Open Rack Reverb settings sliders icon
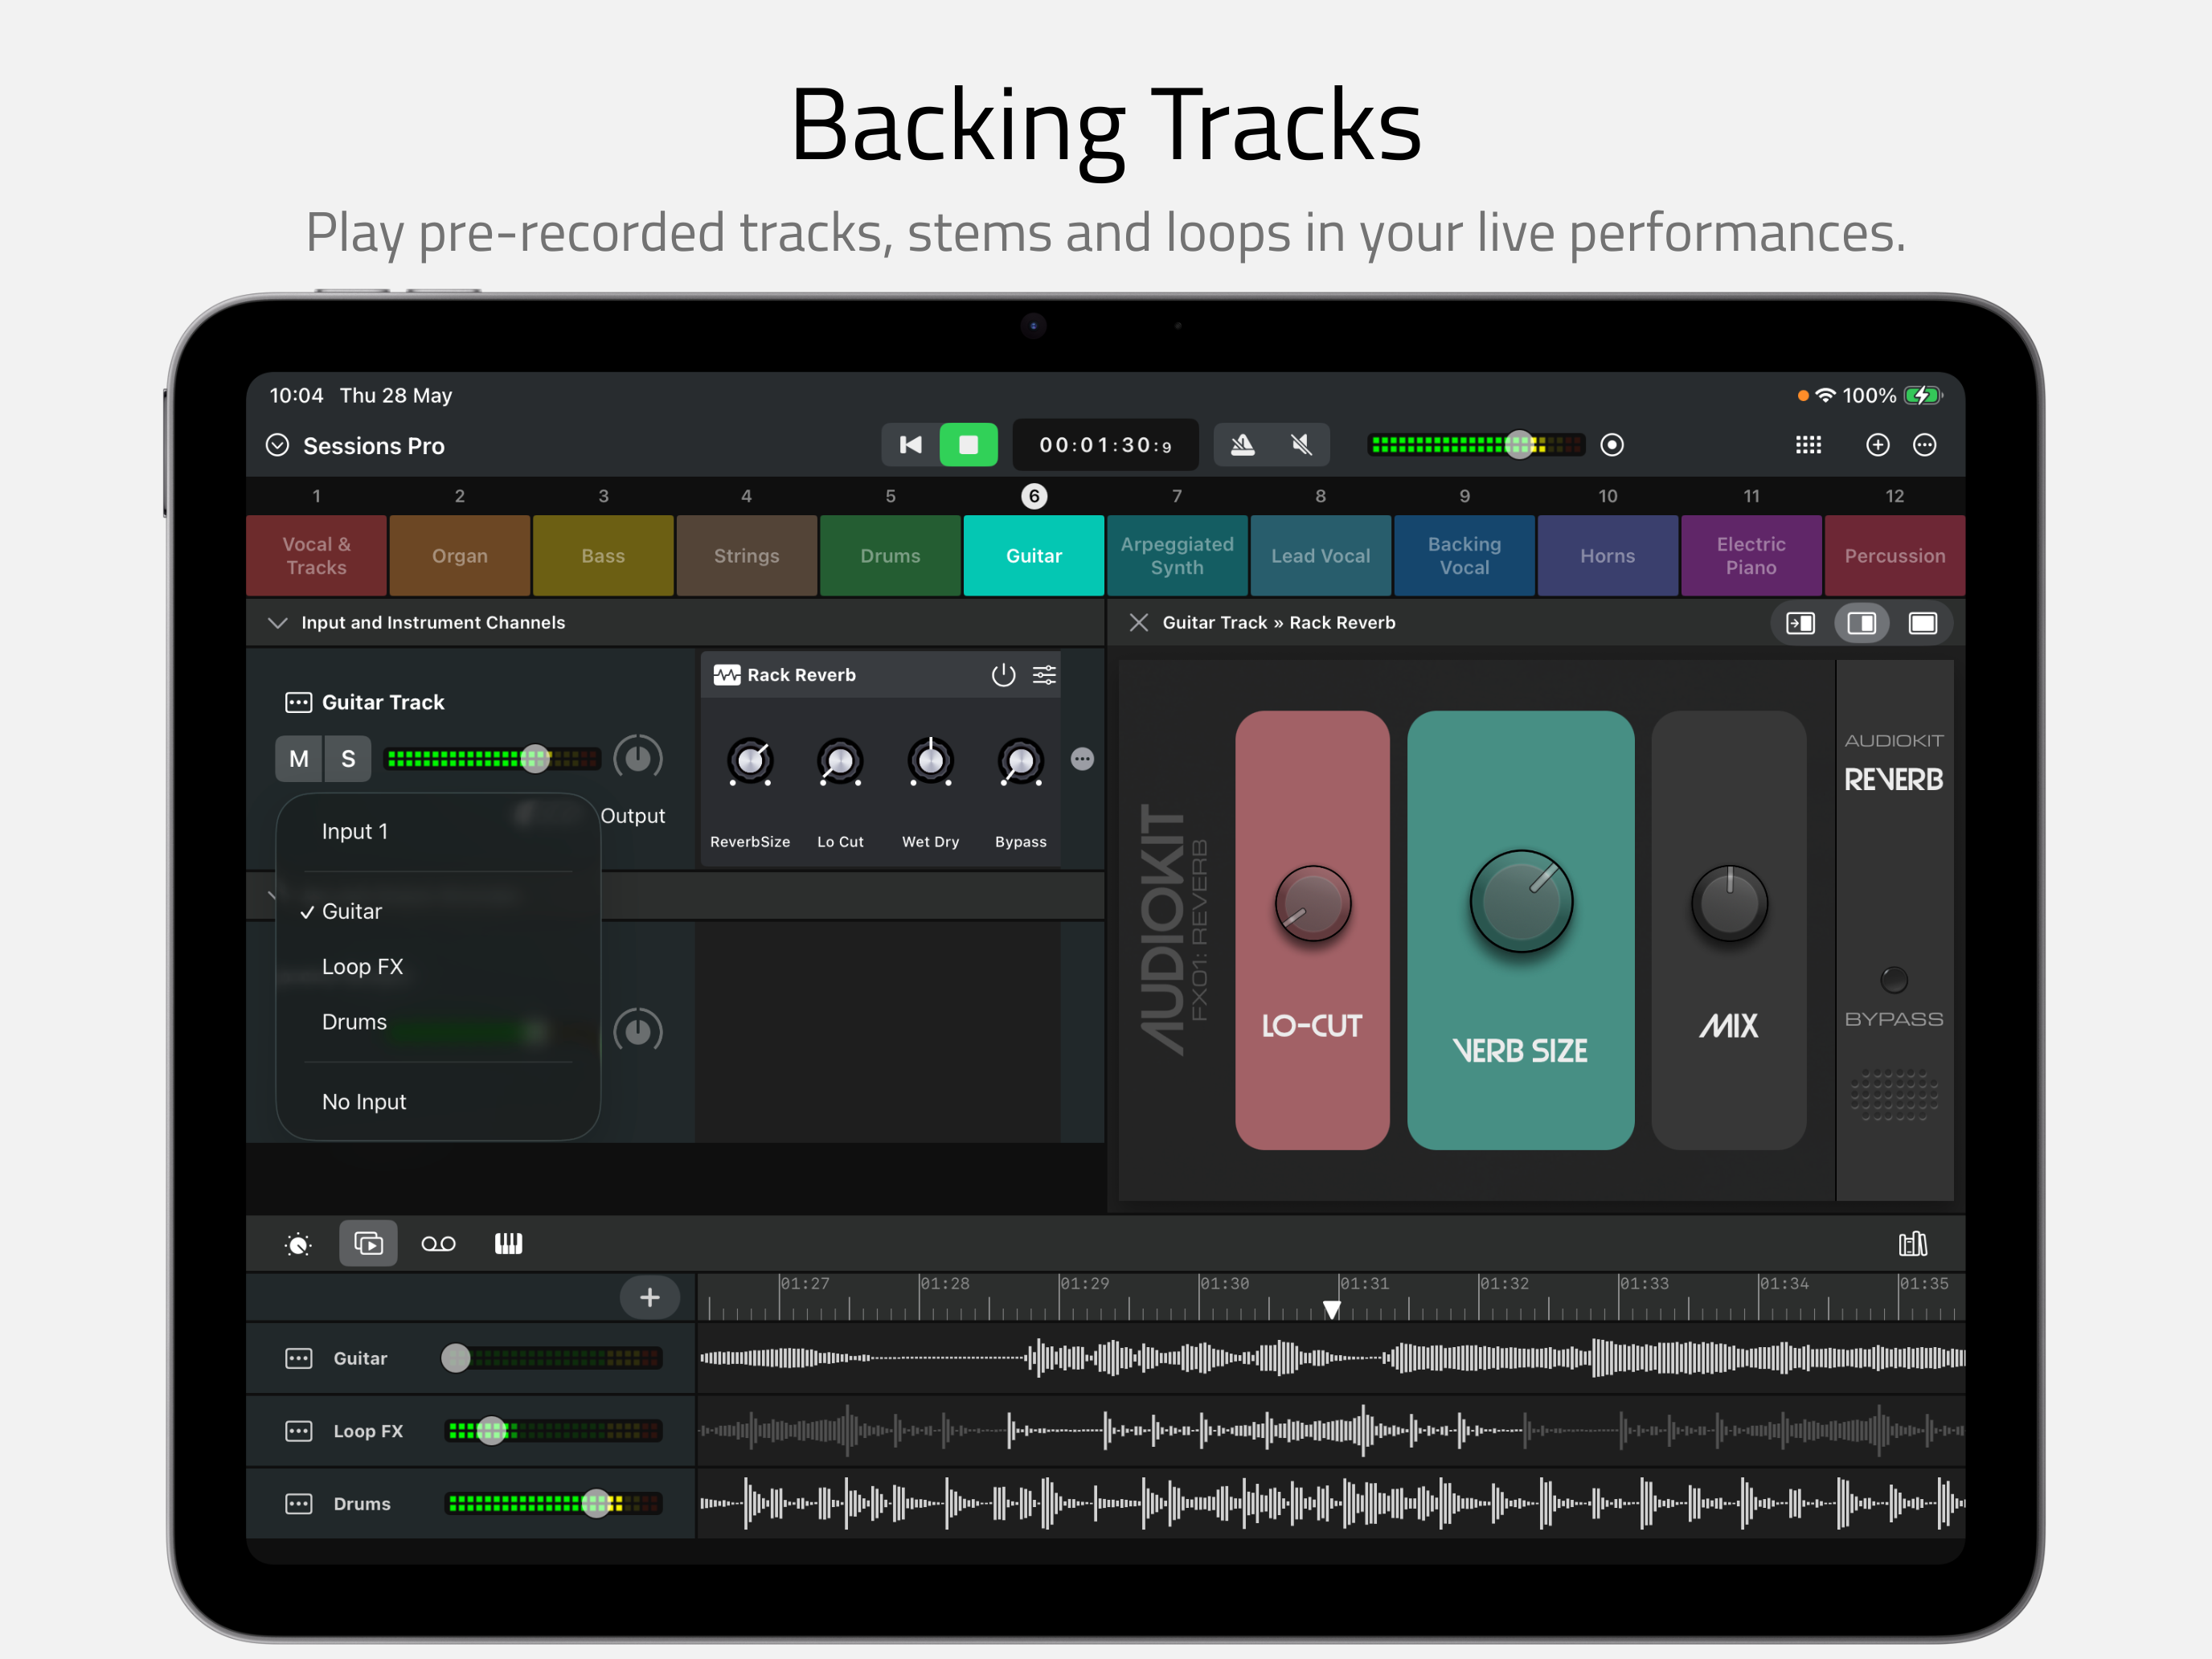Image resolution: width=2212 pixels, height=1659 pixels. click(x=1044, y=676)
